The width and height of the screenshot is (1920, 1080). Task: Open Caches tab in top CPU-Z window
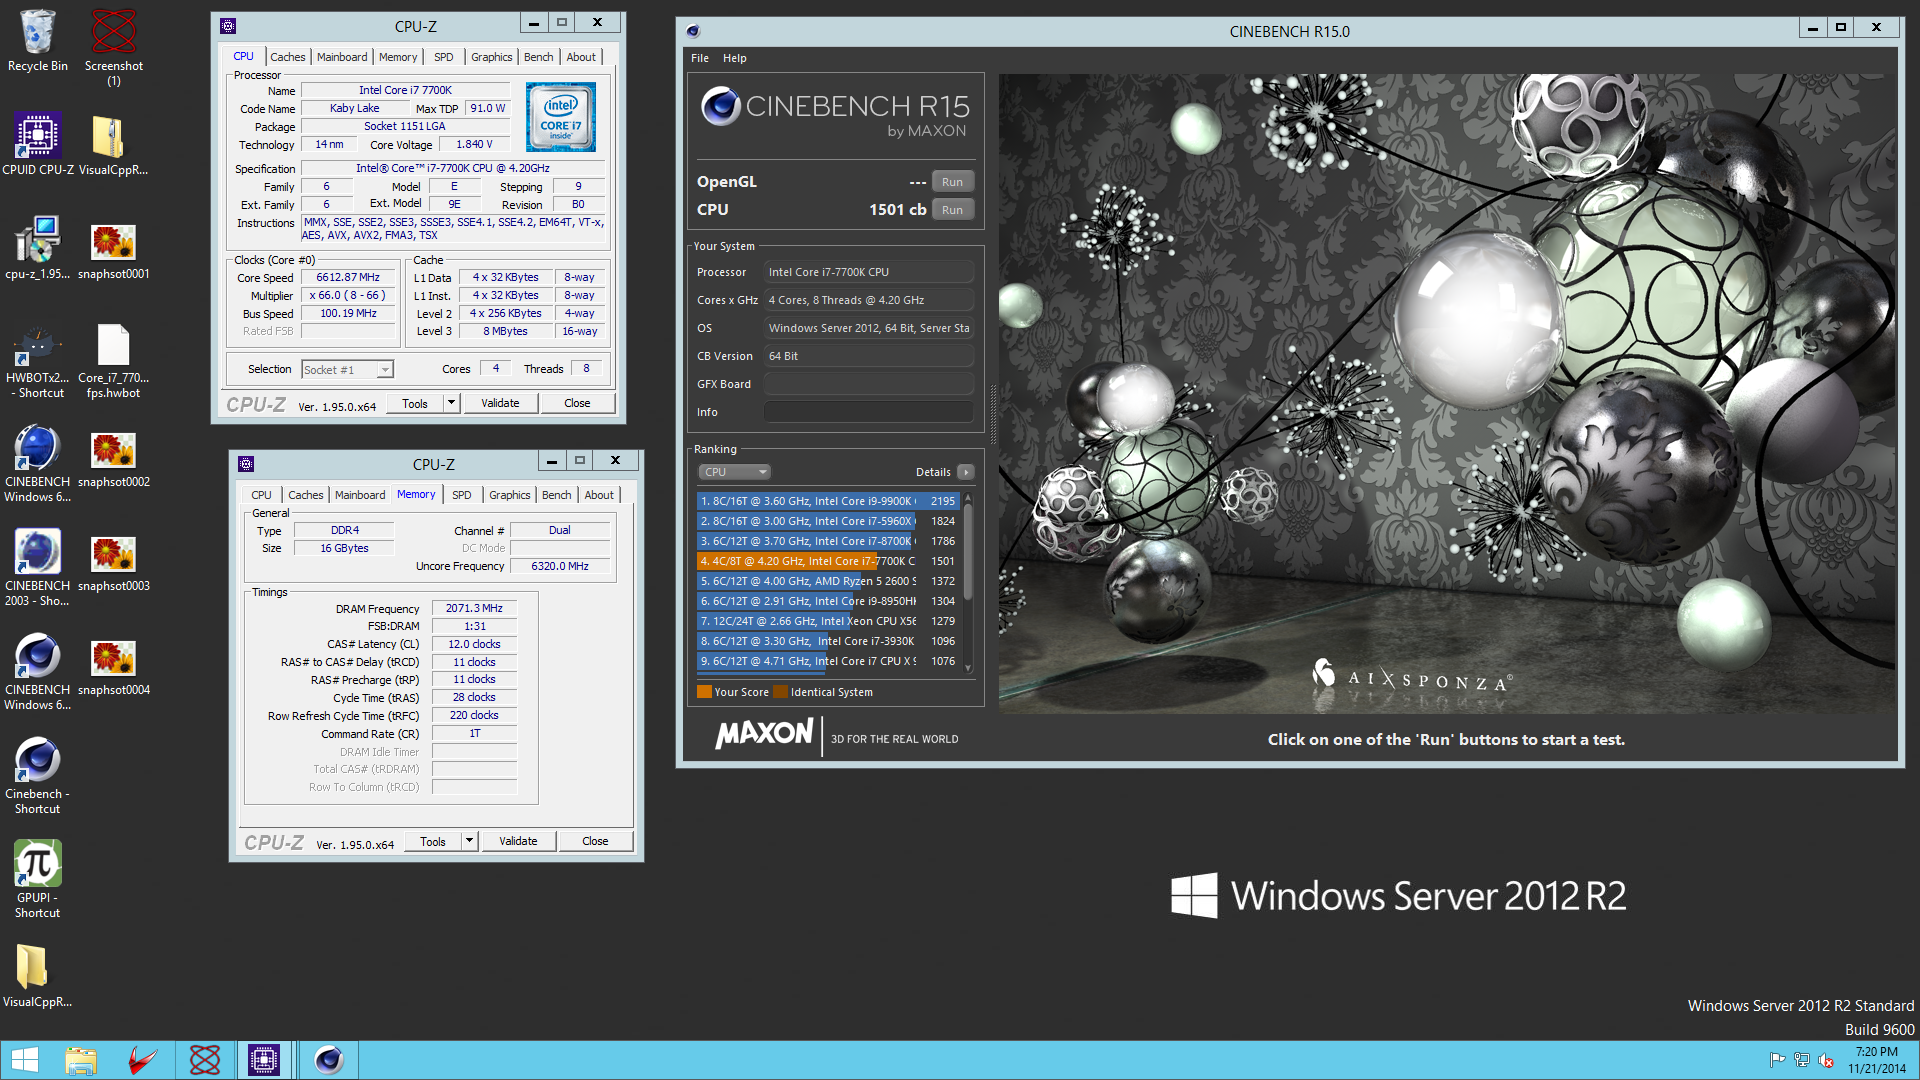[288, 57]
